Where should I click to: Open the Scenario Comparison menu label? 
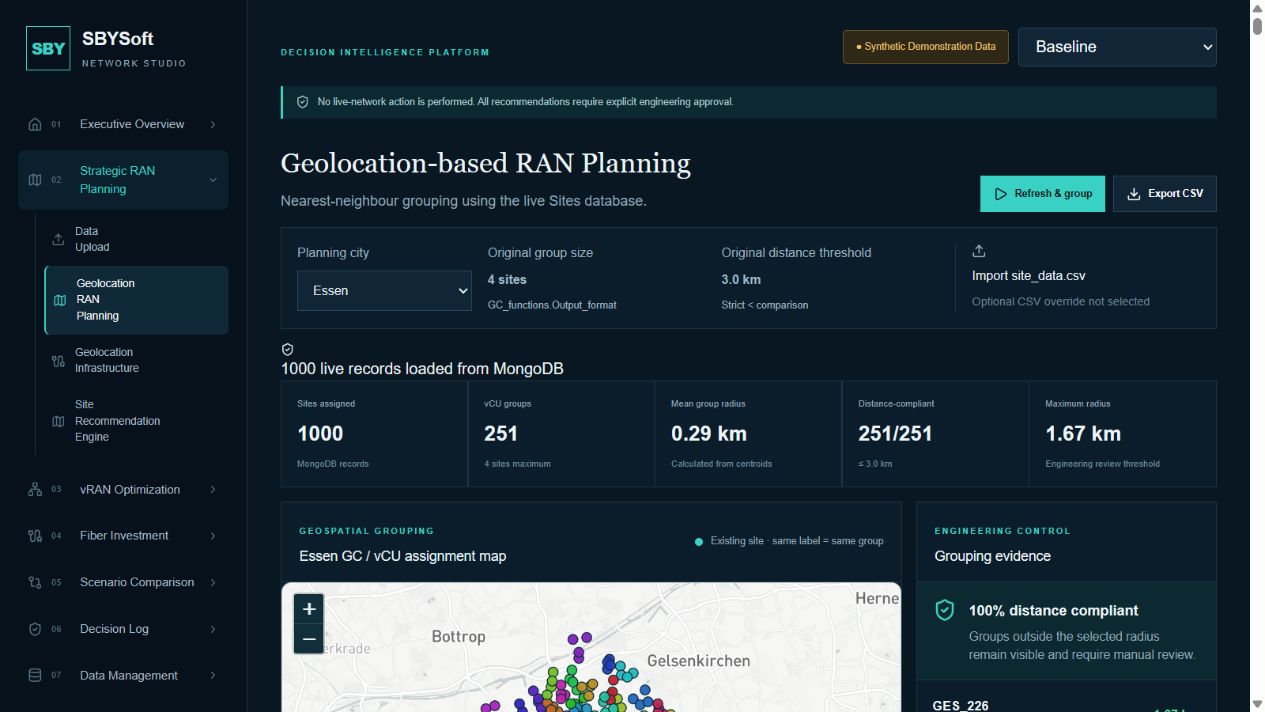[137, 582]
